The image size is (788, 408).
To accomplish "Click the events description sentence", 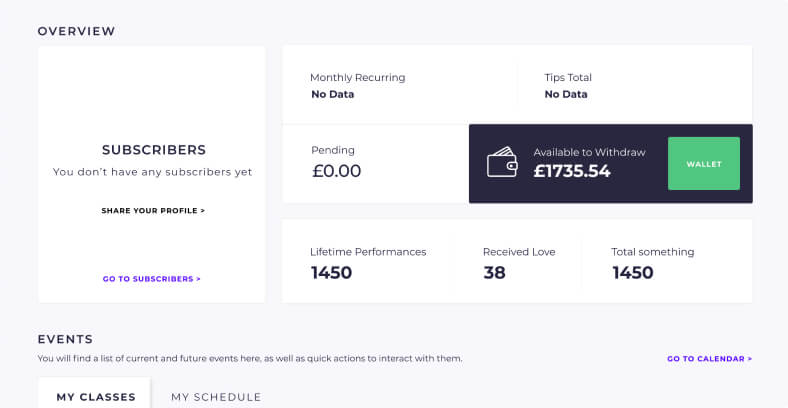I will (x=250, y=359).
